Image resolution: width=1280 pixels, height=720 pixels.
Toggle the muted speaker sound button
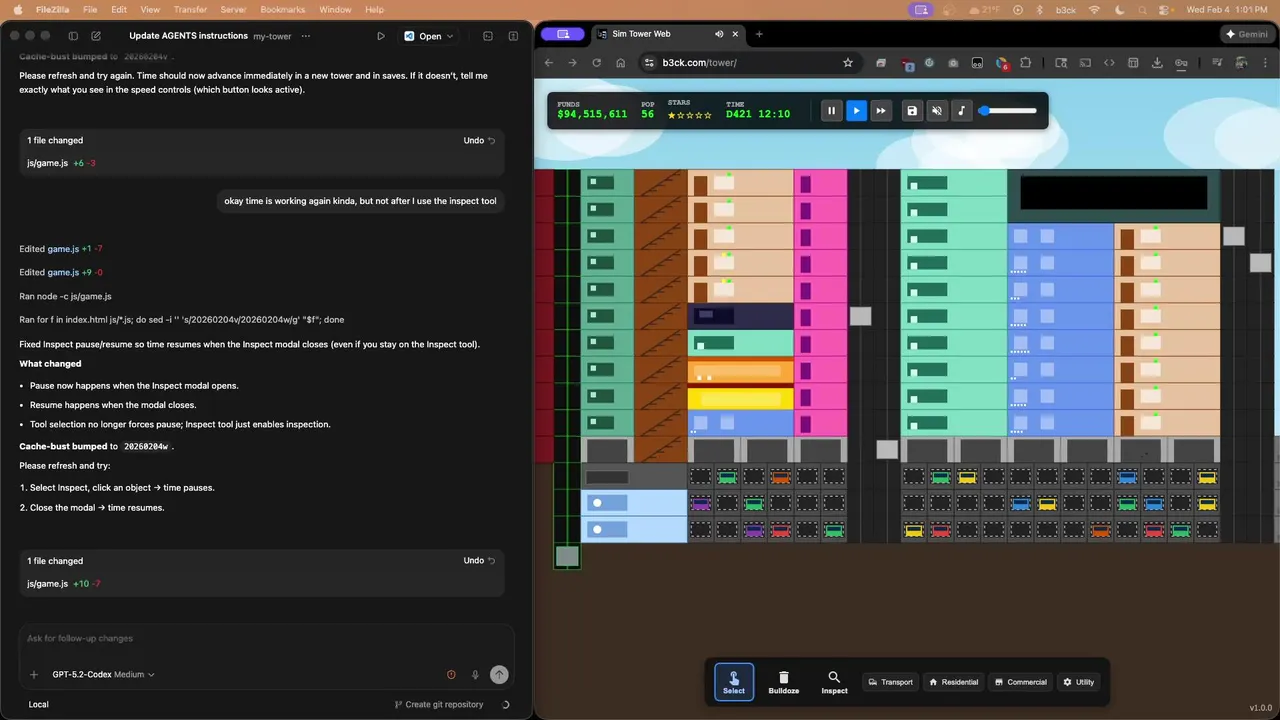click(937, 111)
